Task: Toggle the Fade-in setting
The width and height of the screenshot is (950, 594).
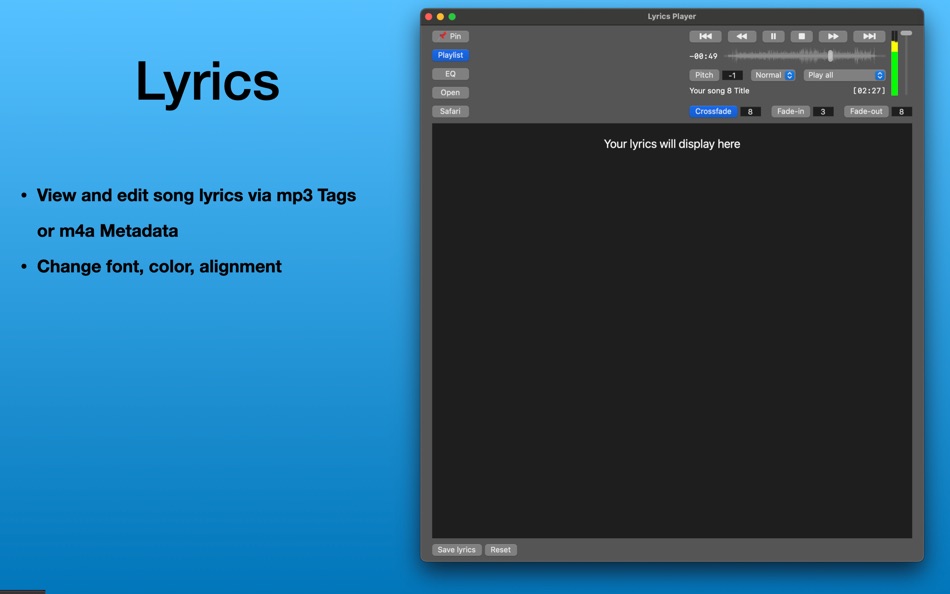Action: 790,111
